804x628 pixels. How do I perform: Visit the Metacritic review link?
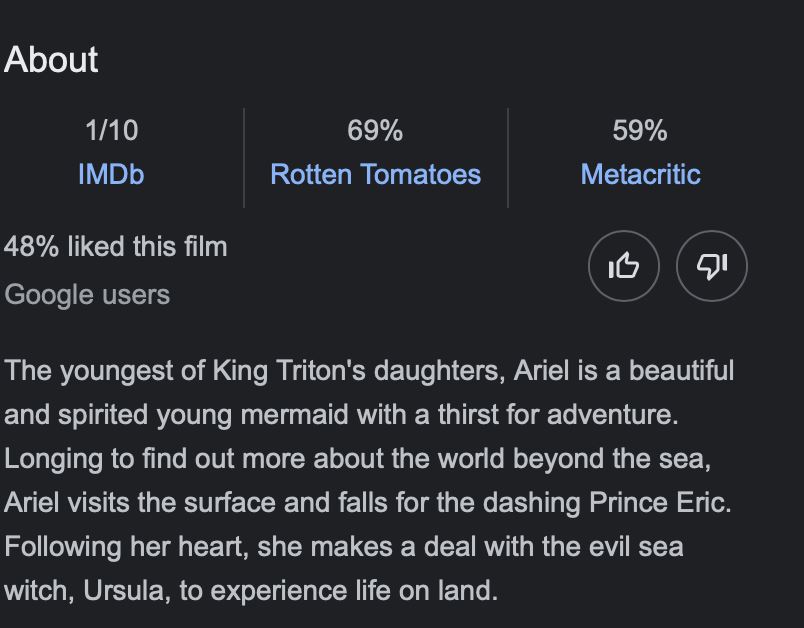point(640,174)
